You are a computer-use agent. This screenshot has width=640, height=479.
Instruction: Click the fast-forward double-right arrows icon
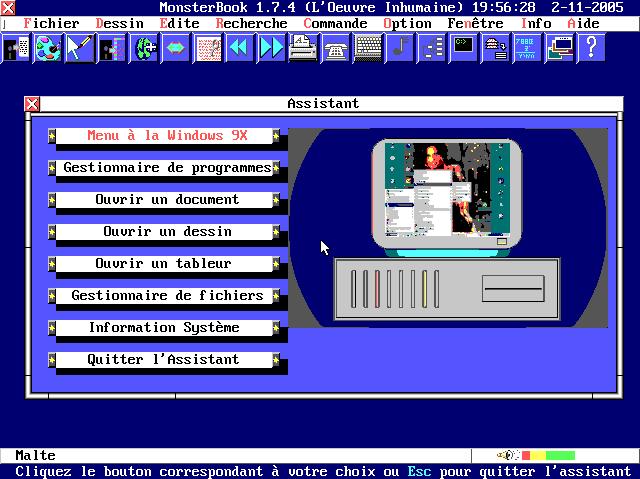272,48
